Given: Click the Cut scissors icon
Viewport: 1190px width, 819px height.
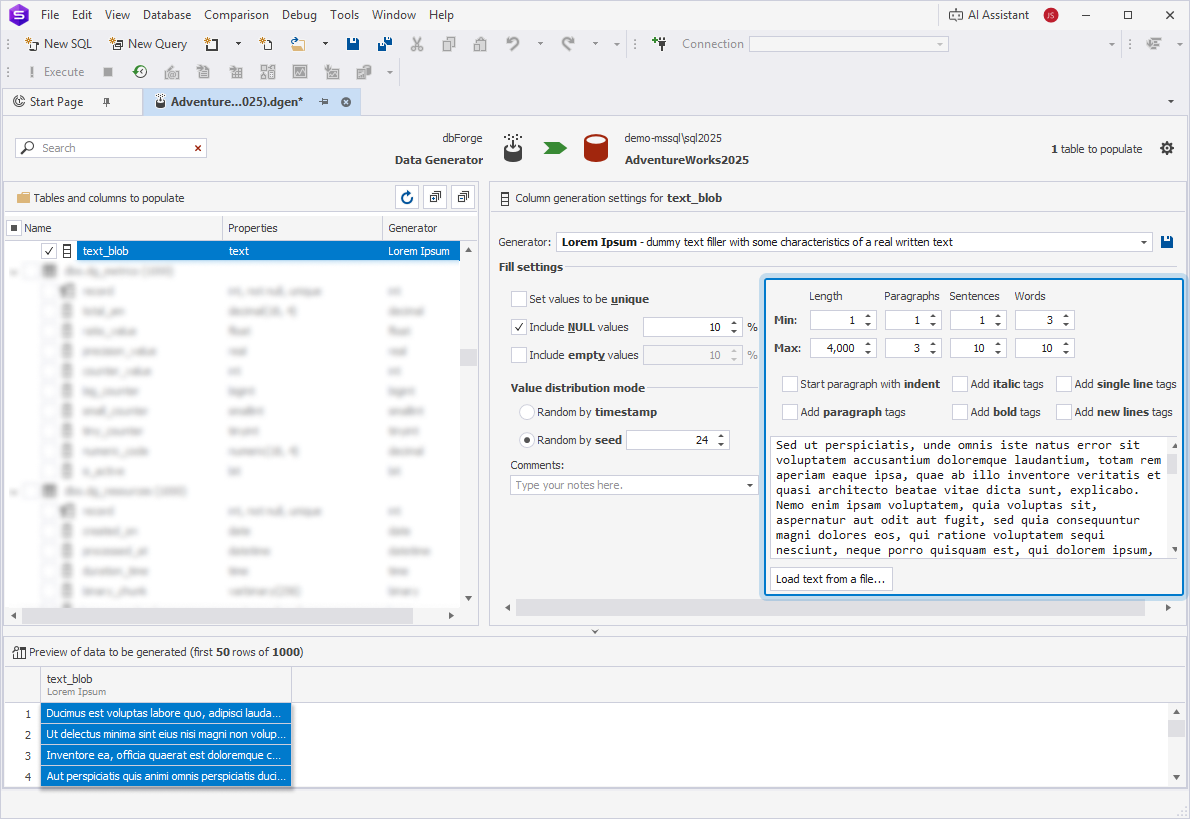Looking at the screenshot, I should pyautogui.click(x=417, y=44).
